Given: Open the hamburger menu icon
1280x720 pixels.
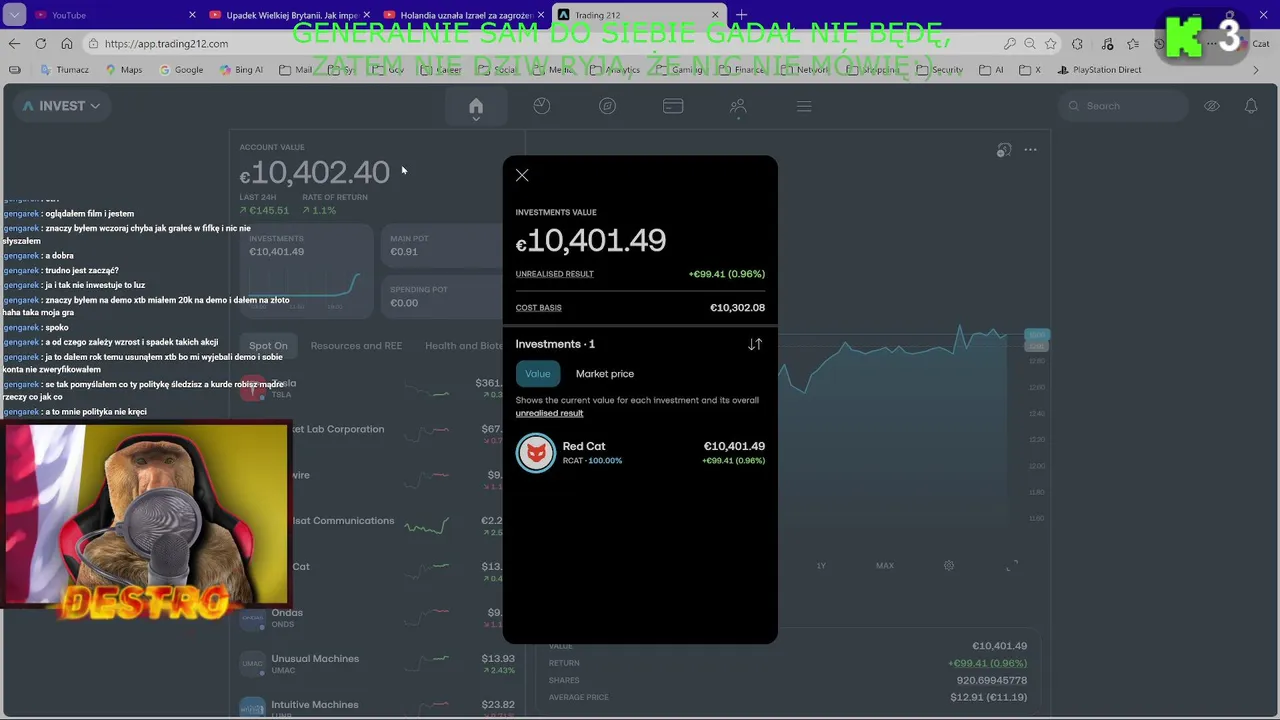Looking at the screenshot, I should (x=804, y=106).
